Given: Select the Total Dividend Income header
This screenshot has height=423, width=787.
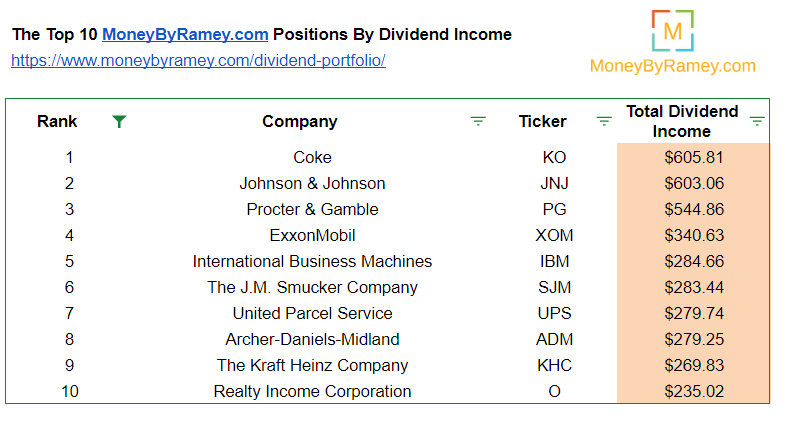Looking at the screenshot, I should (682, 121).
